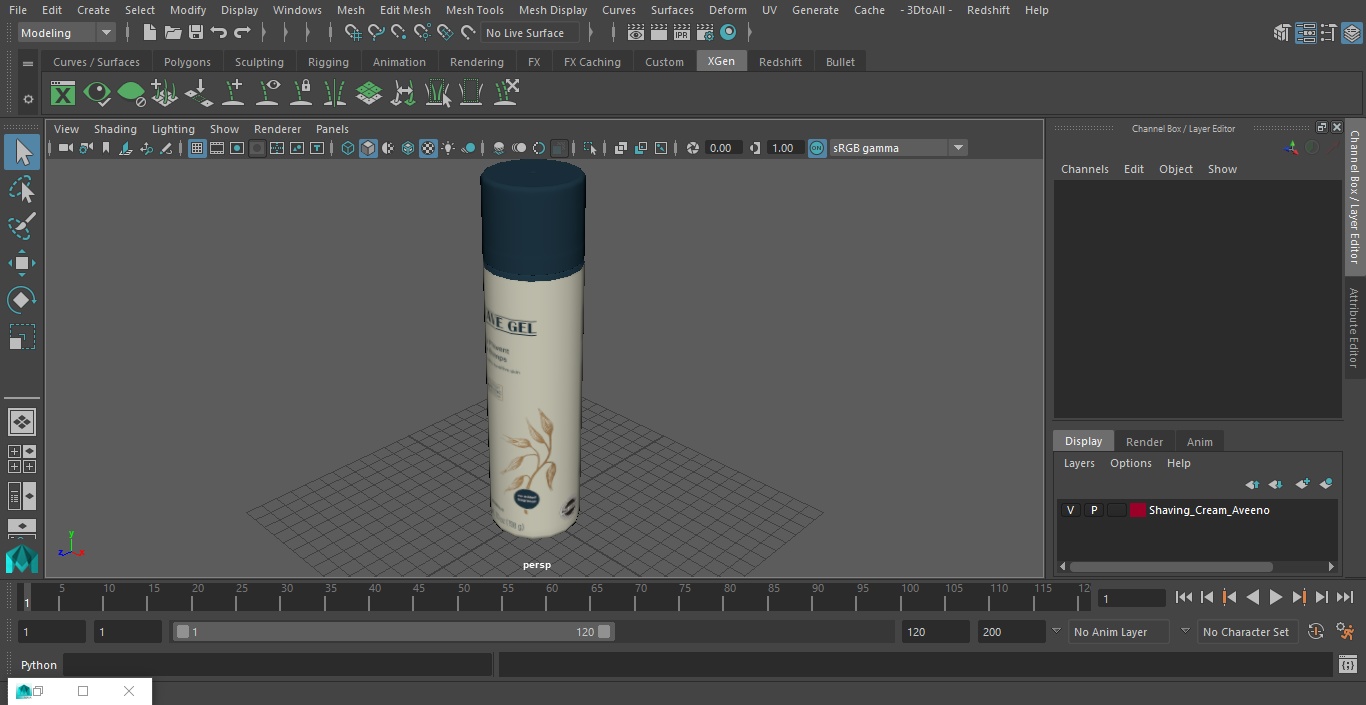Open shelf options gear menu
Screen dimensions: 1366x705
pos(28,99)
